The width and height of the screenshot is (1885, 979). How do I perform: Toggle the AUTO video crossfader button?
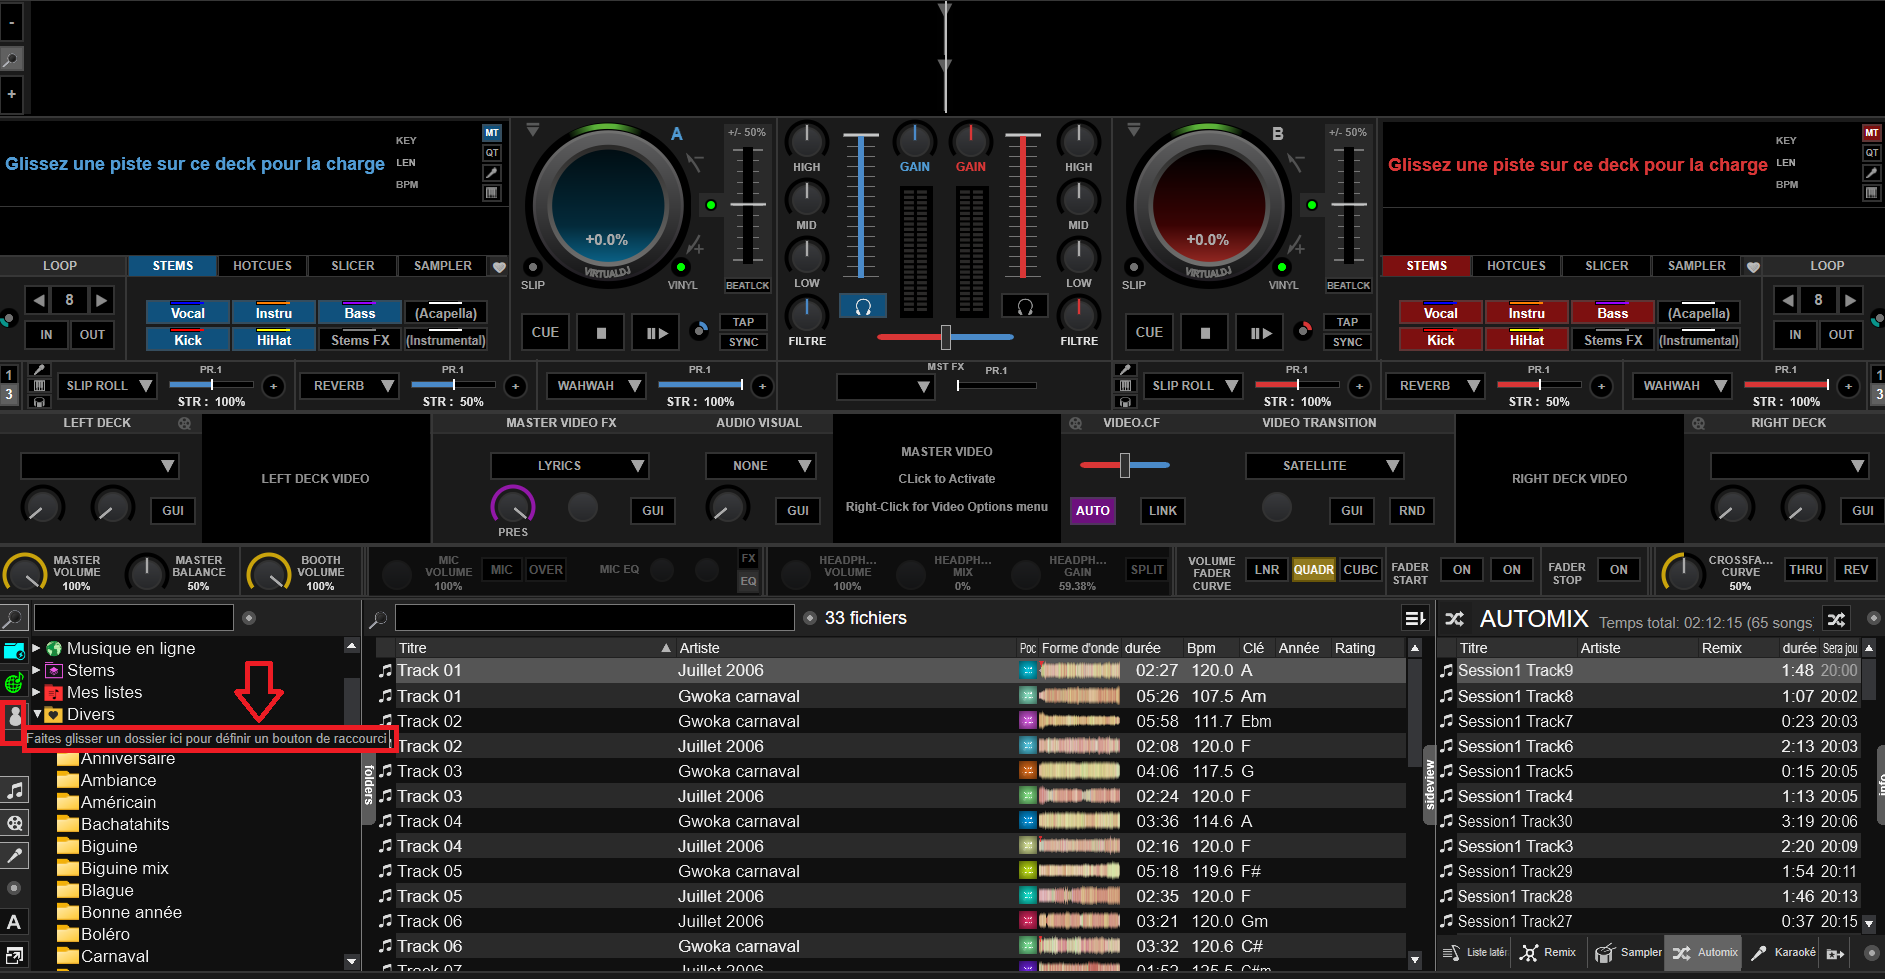point(1092,510)
